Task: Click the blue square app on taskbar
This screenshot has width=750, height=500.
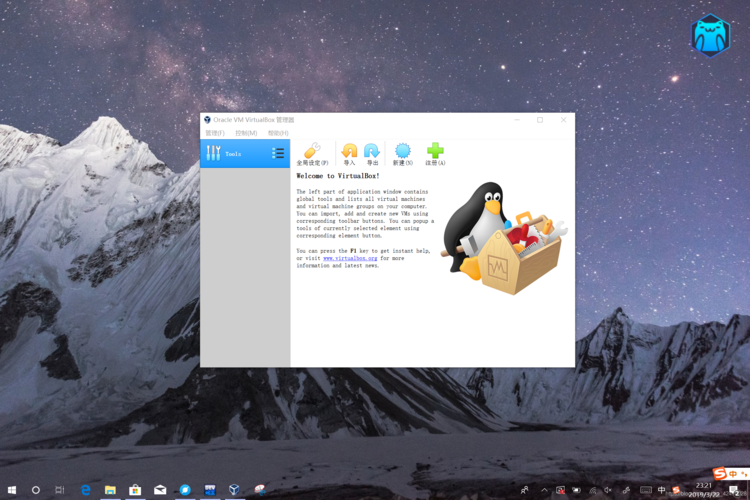Action: (210, 490)
